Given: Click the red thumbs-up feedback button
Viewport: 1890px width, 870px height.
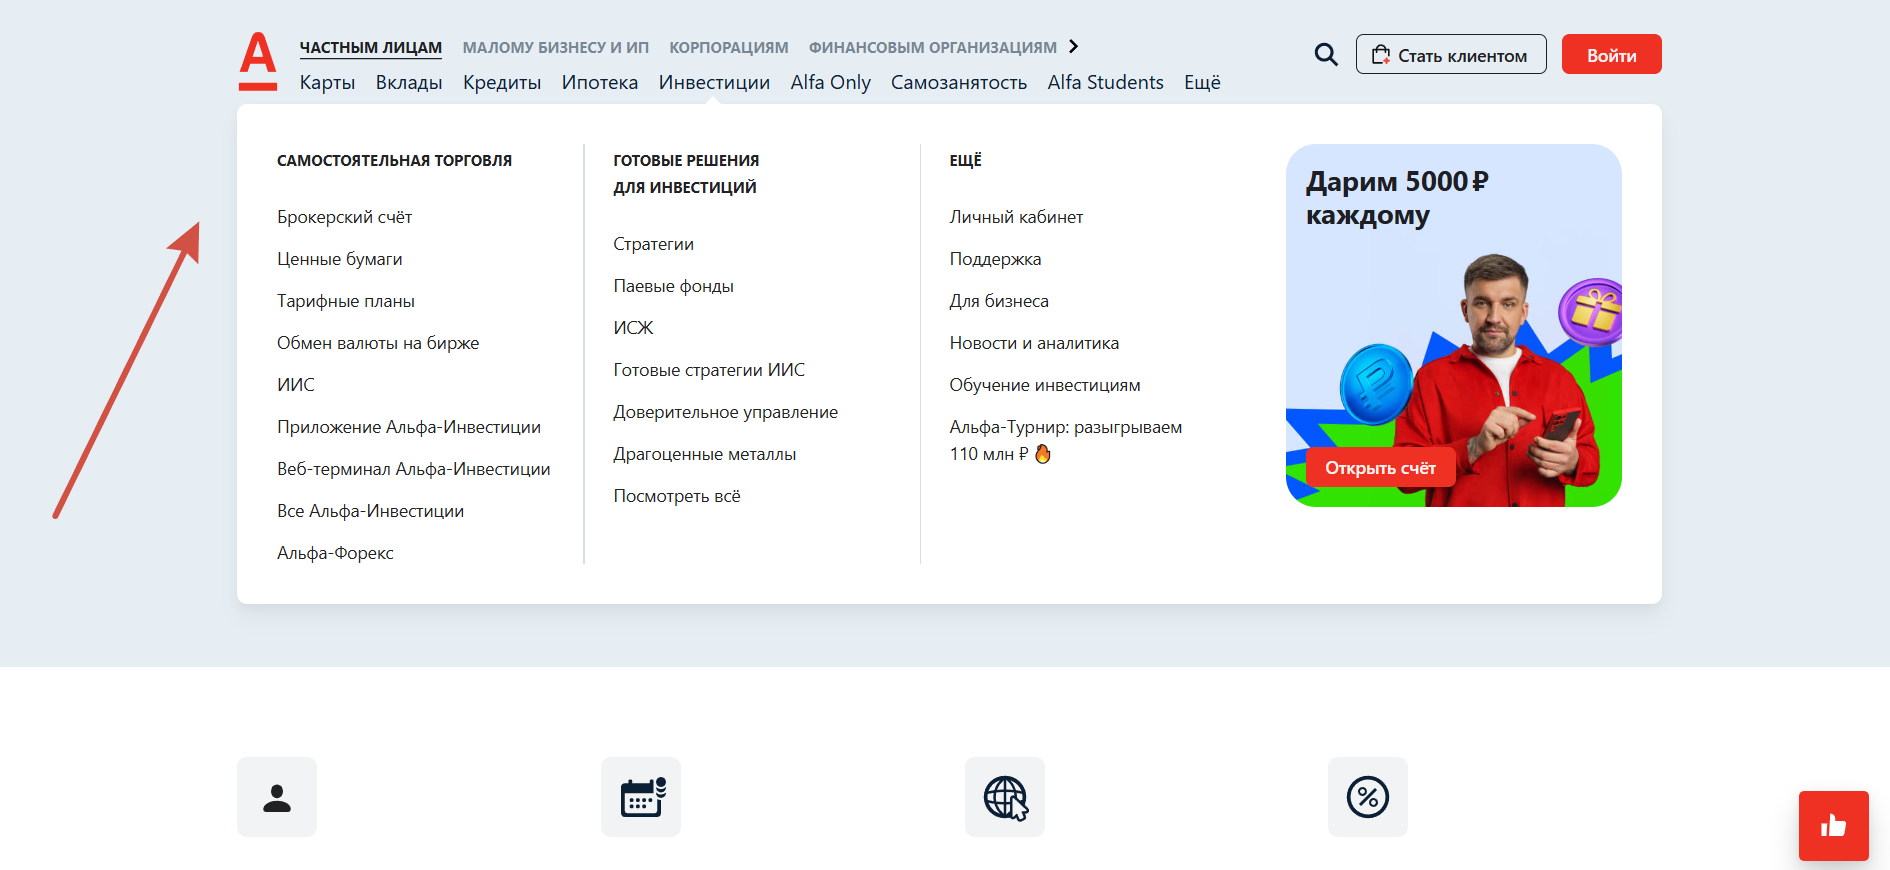Looking at the screenshot, I should [x=1834, y=826].
